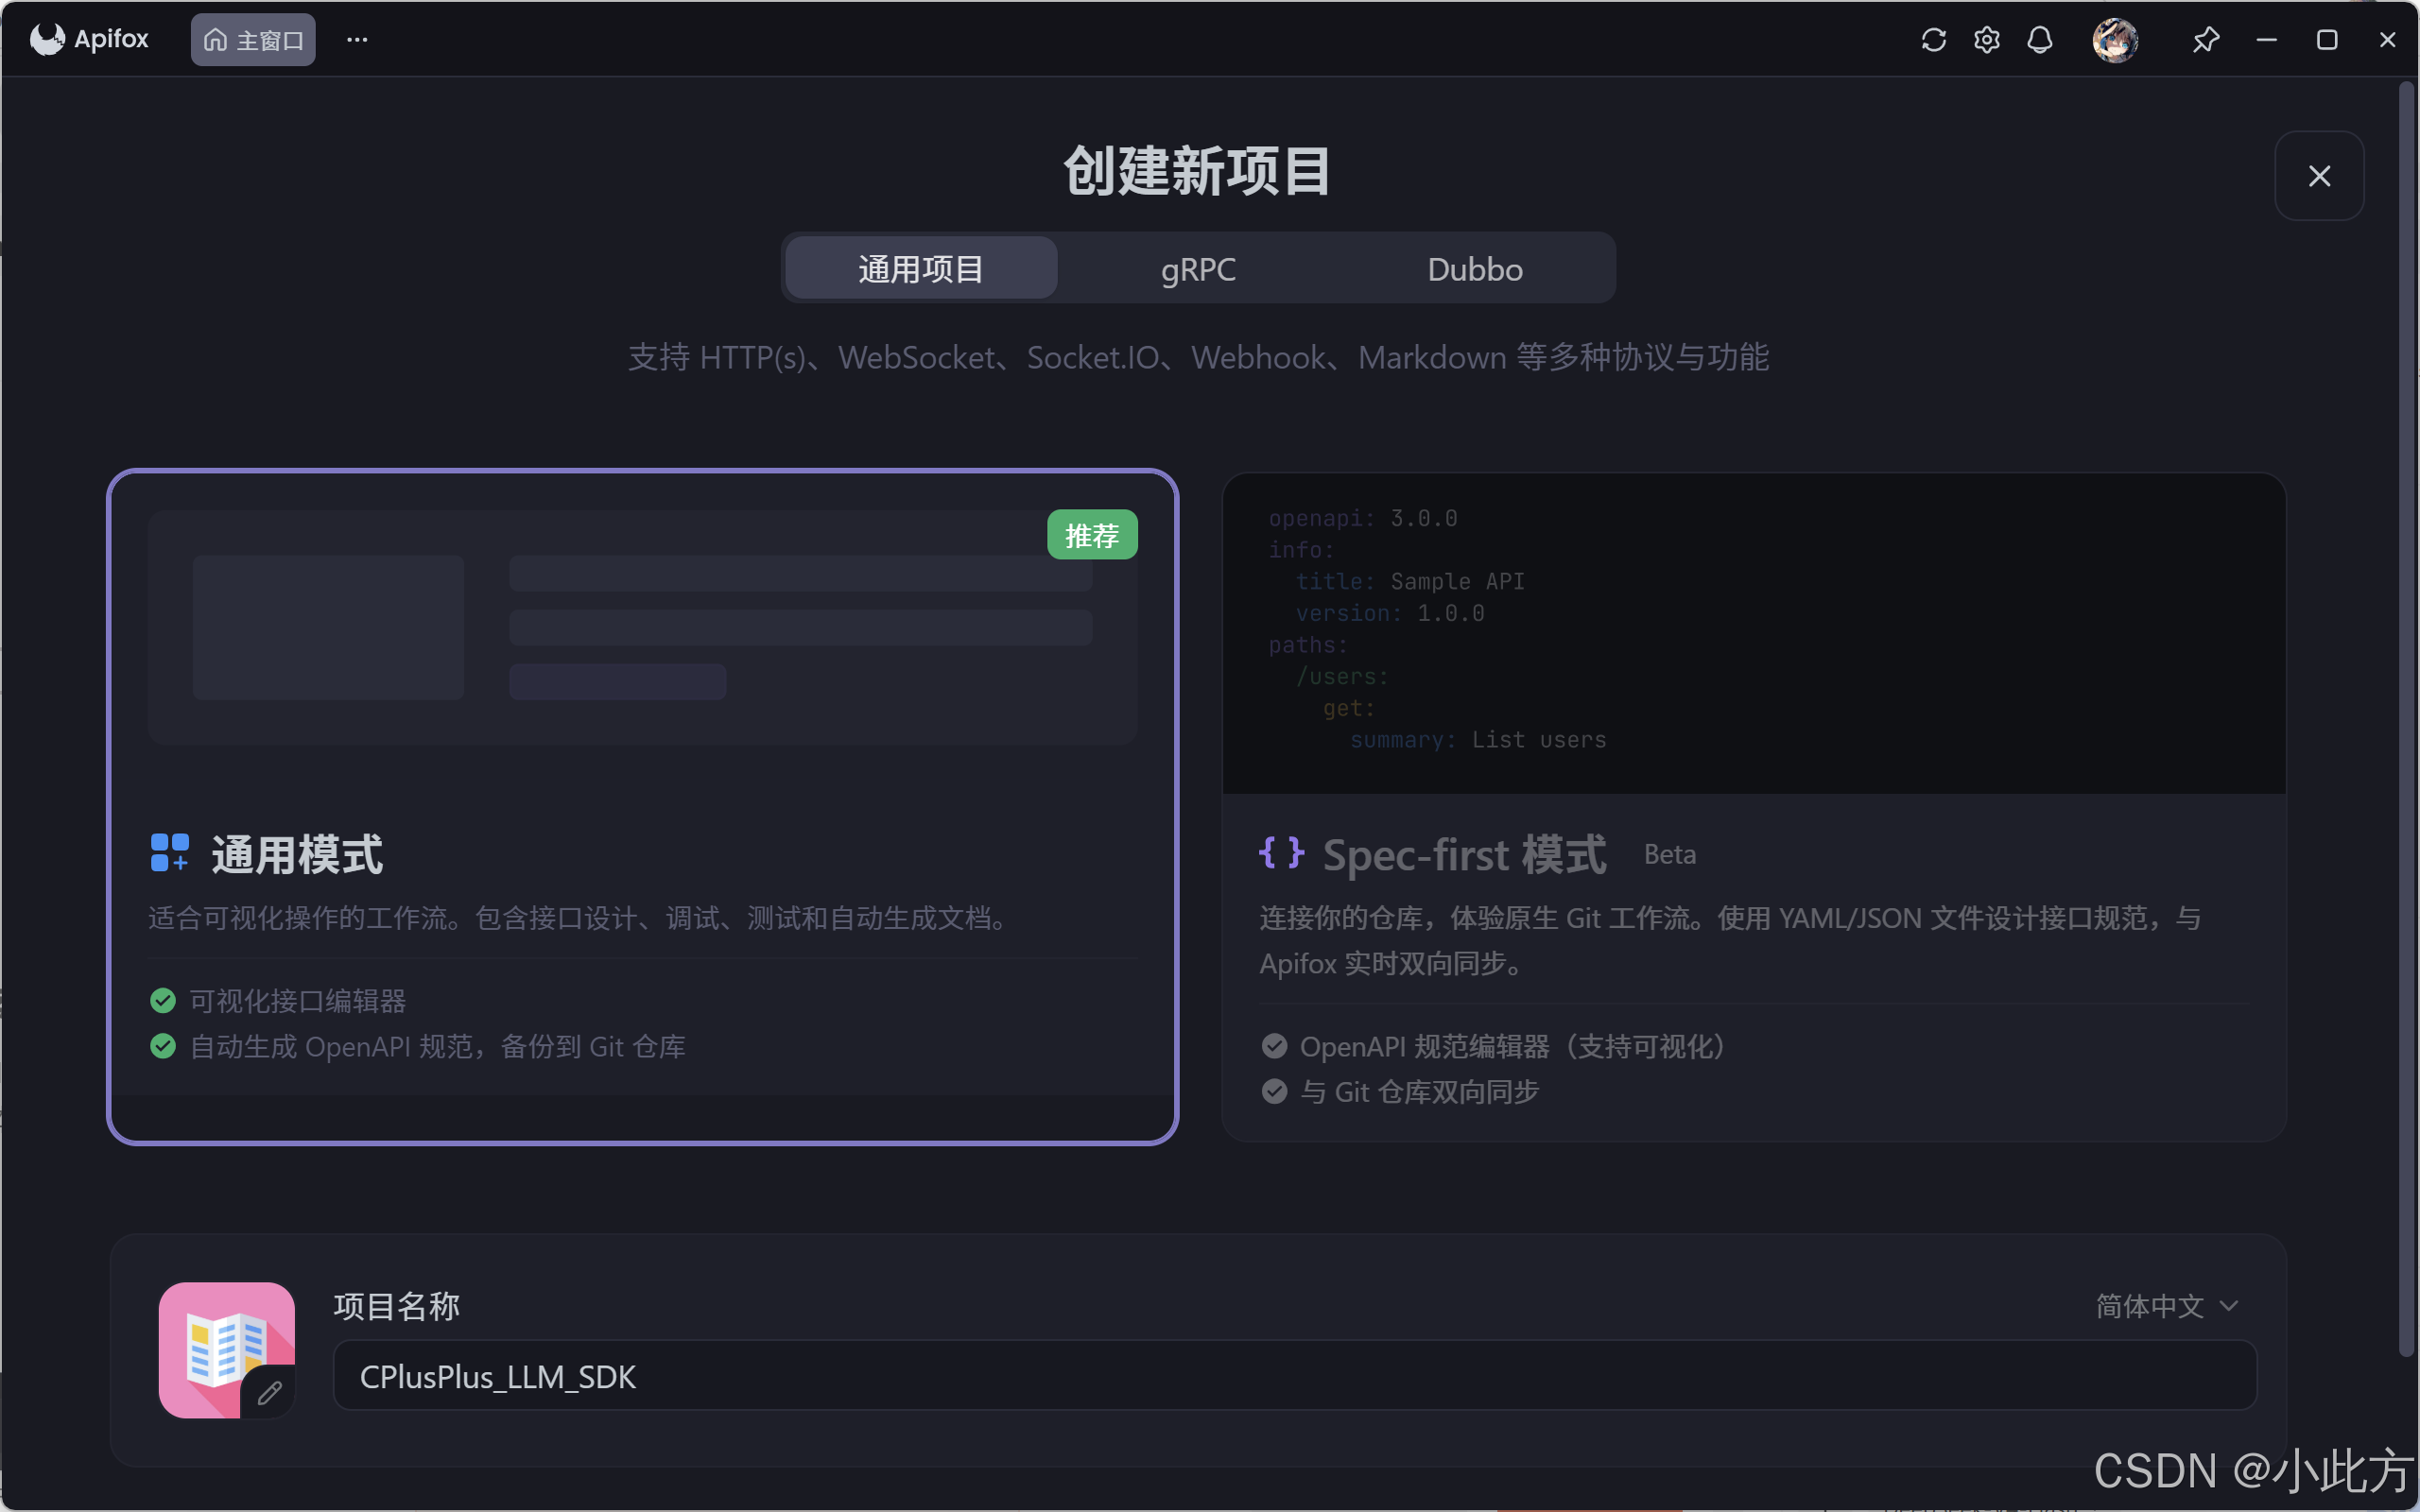Open settings gear icon
Screen dimensions: 2420x1512
[x=1986, y=40]
